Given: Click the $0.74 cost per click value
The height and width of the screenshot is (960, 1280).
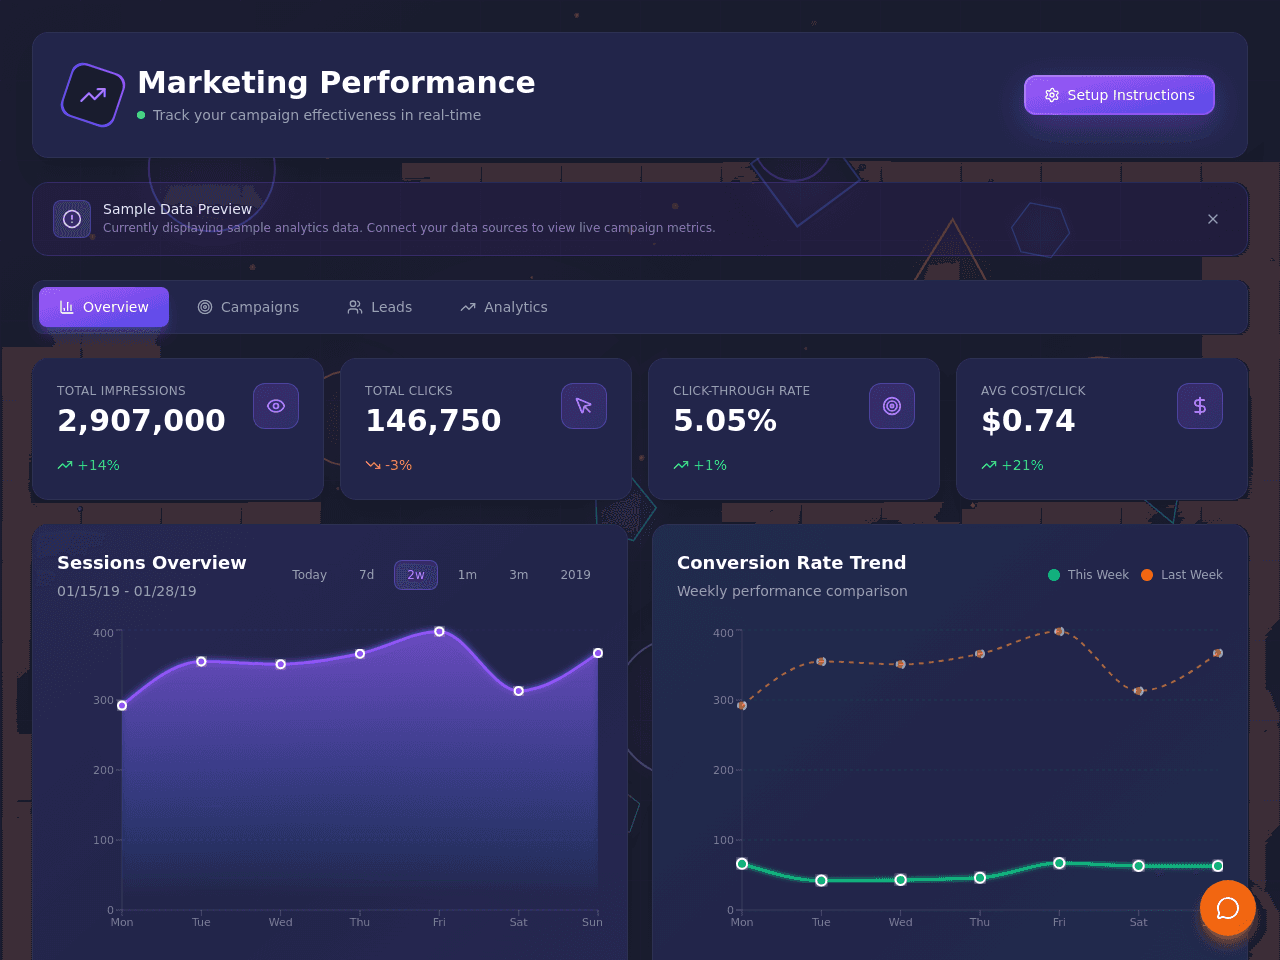Looking at the screenshot, I should 1028,421.
